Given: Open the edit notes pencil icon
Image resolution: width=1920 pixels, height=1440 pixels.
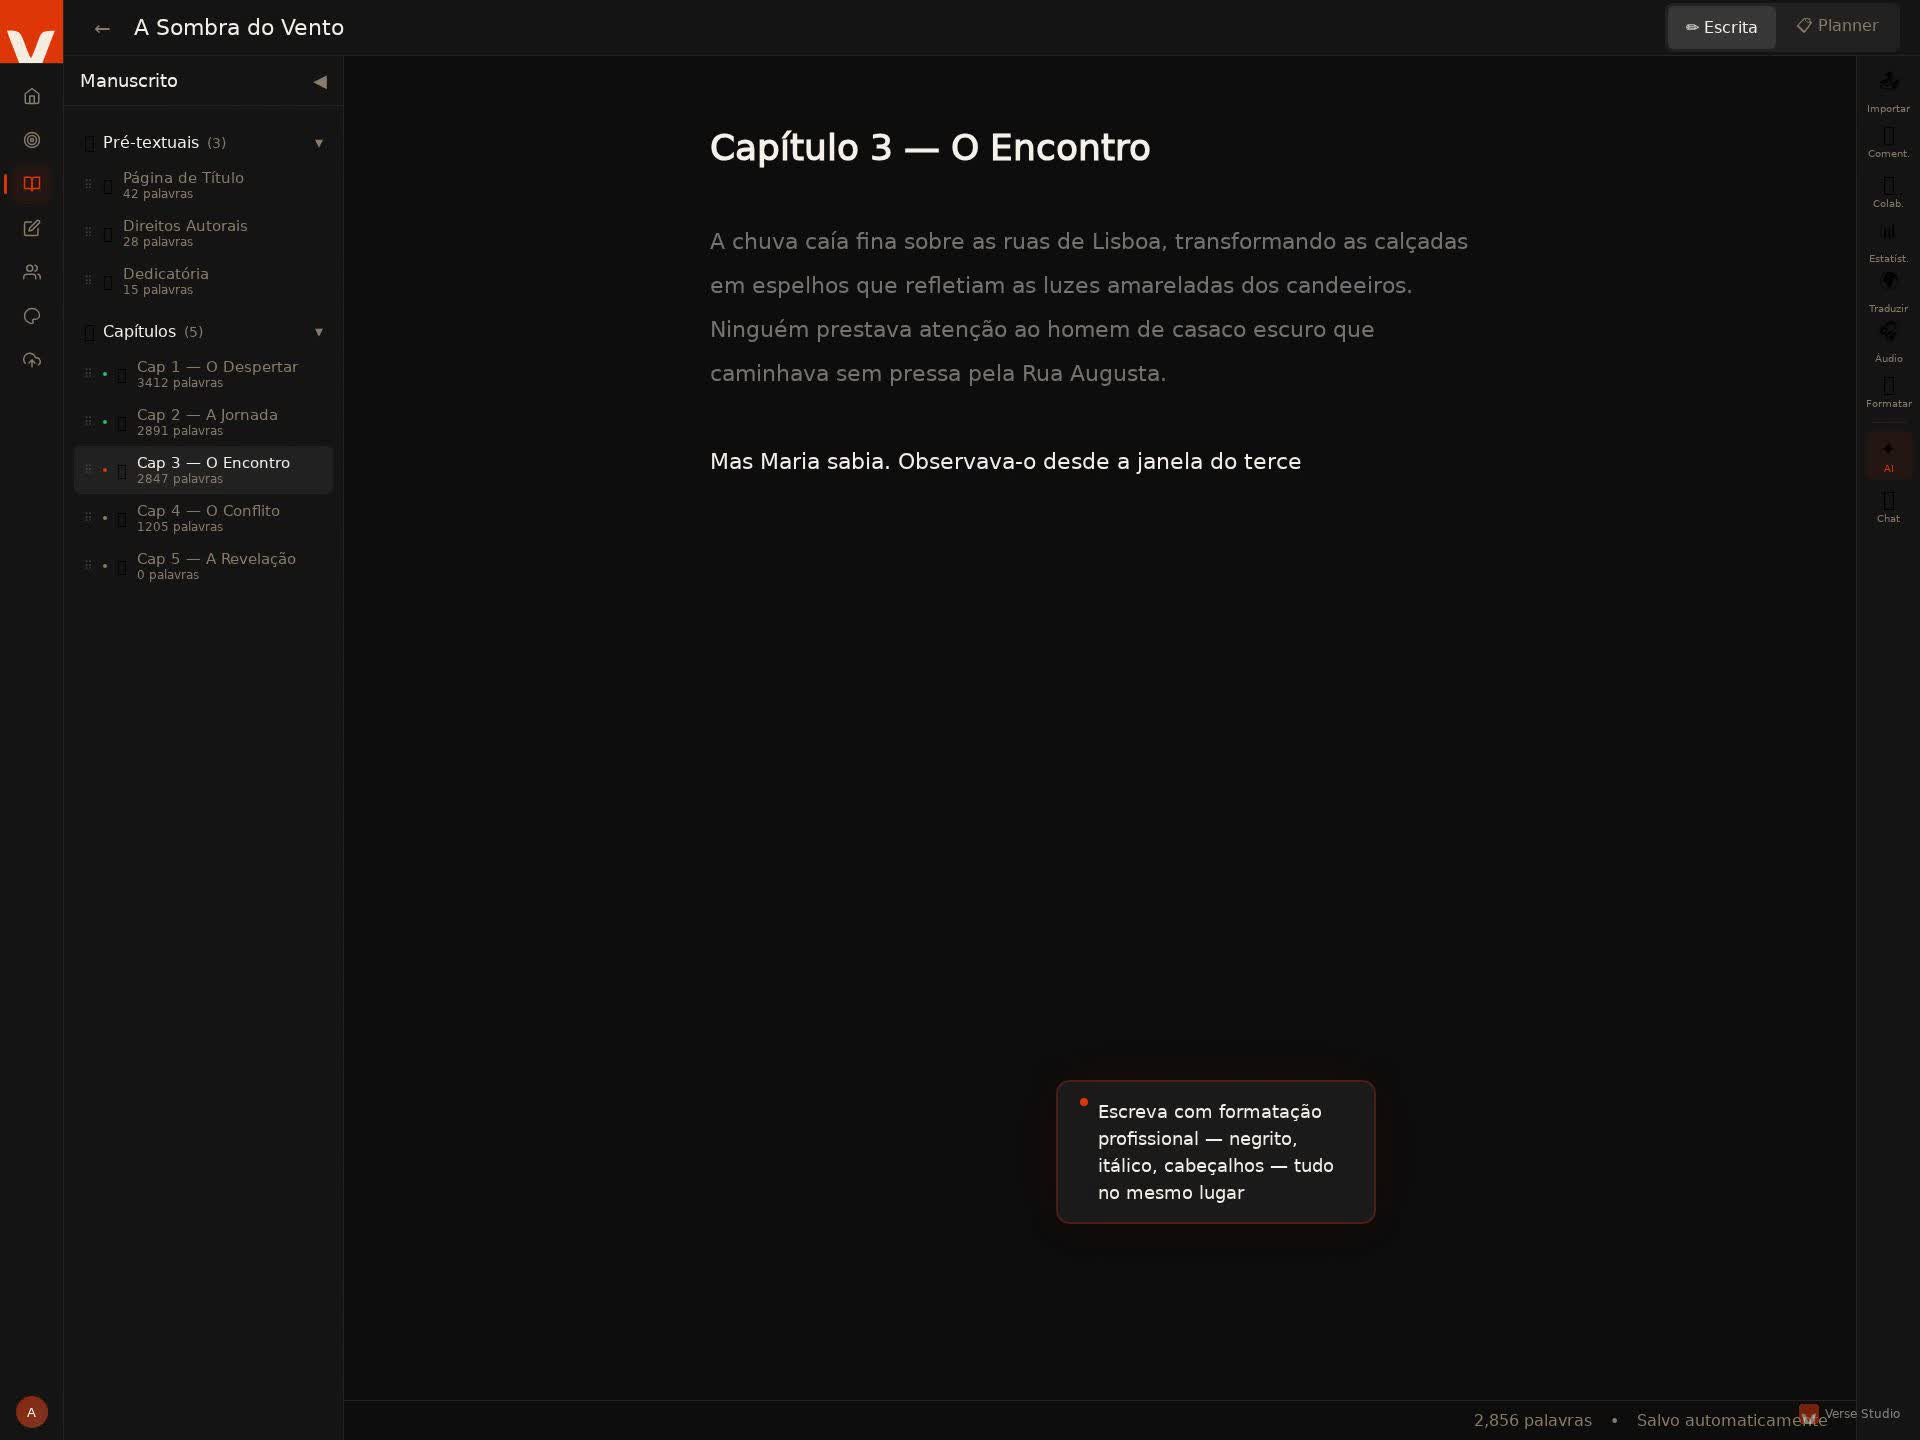Looking at the screenshot, I should [32, 228].
